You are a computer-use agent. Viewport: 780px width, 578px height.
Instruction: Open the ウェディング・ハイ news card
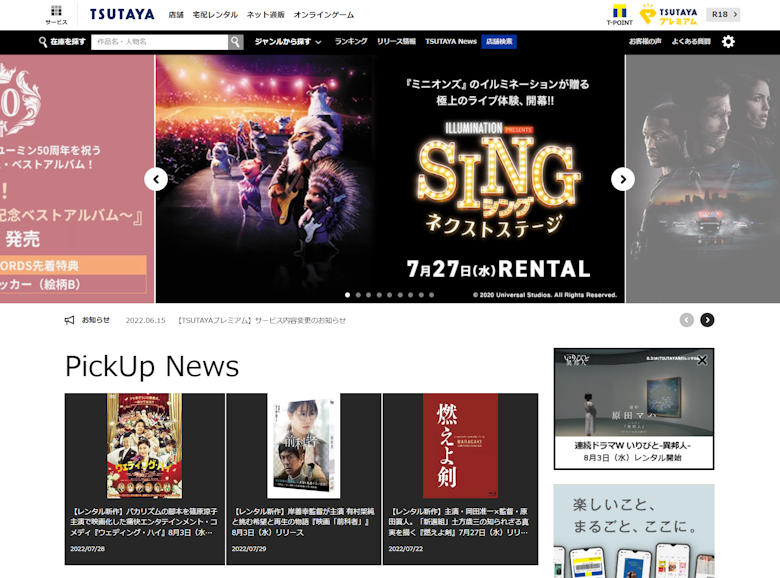pos(145,479)
